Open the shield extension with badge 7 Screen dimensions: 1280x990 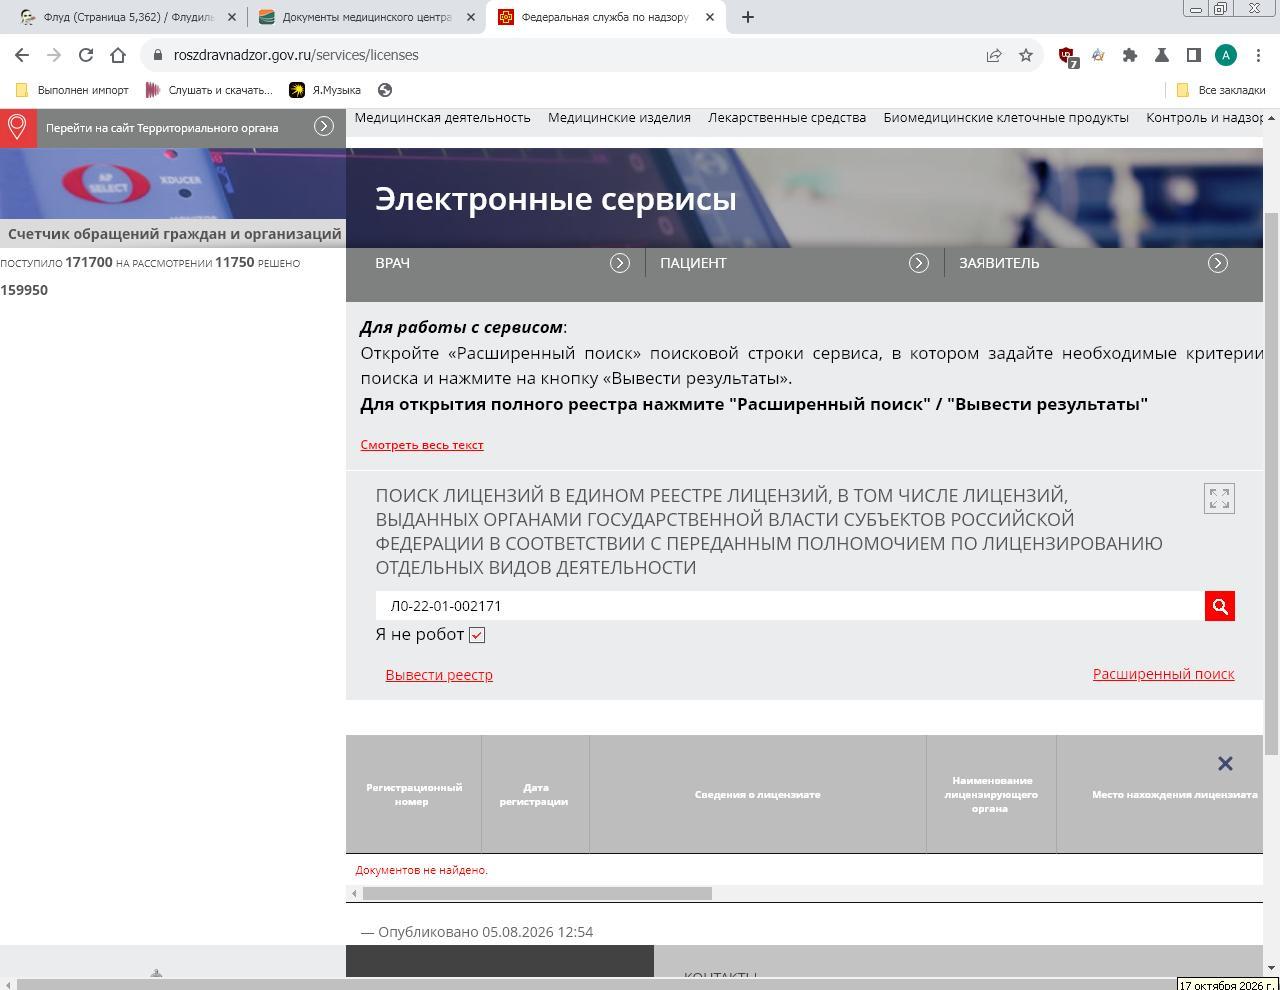tap(1068, 56)
